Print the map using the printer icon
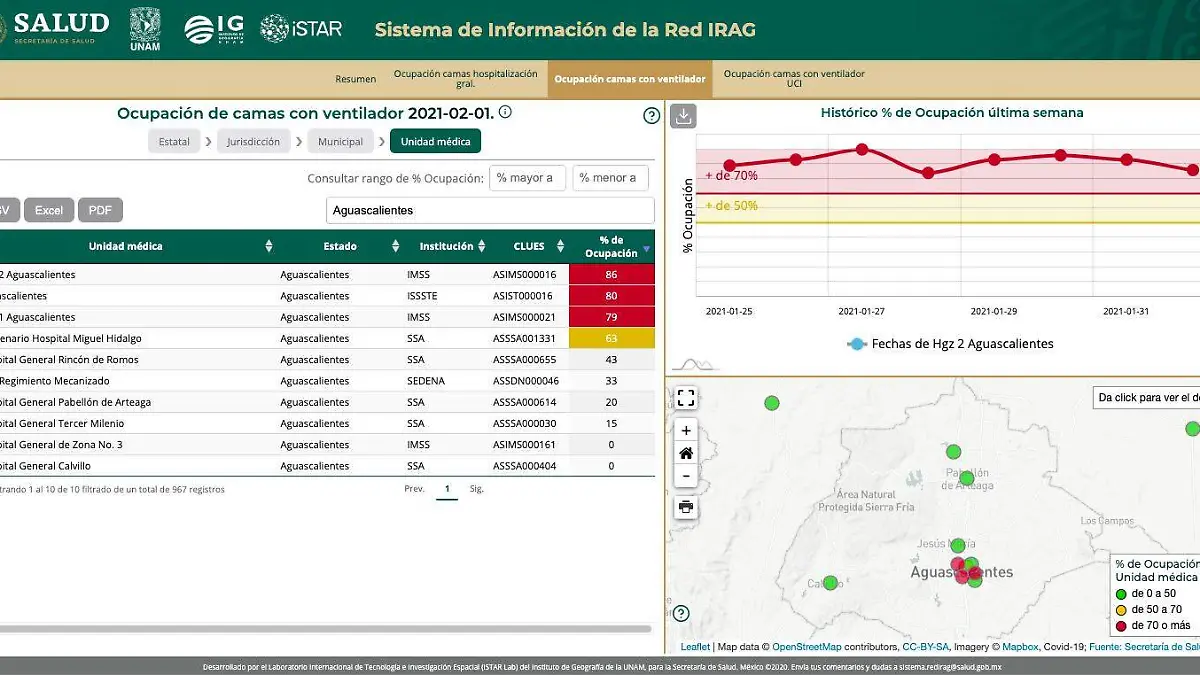 pyautogui.click(x=686, y=508)
